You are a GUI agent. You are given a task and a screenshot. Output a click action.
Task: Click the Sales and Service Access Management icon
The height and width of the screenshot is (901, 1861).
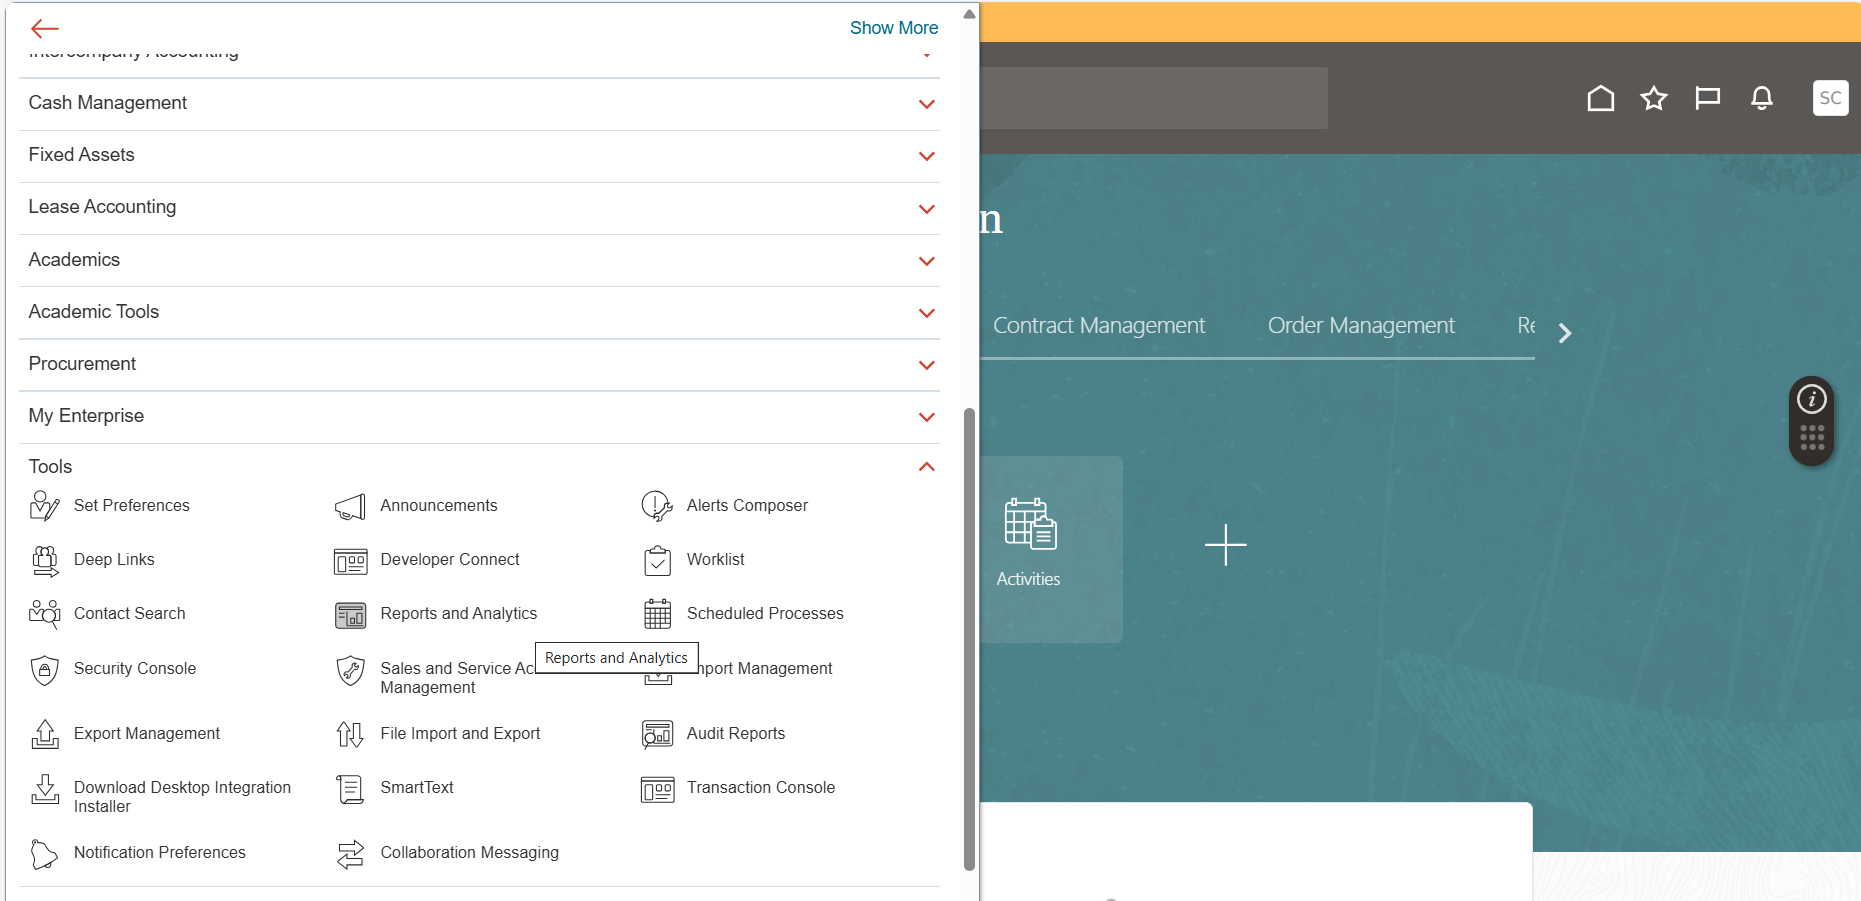pyautogui.click(x=350, y=670)
